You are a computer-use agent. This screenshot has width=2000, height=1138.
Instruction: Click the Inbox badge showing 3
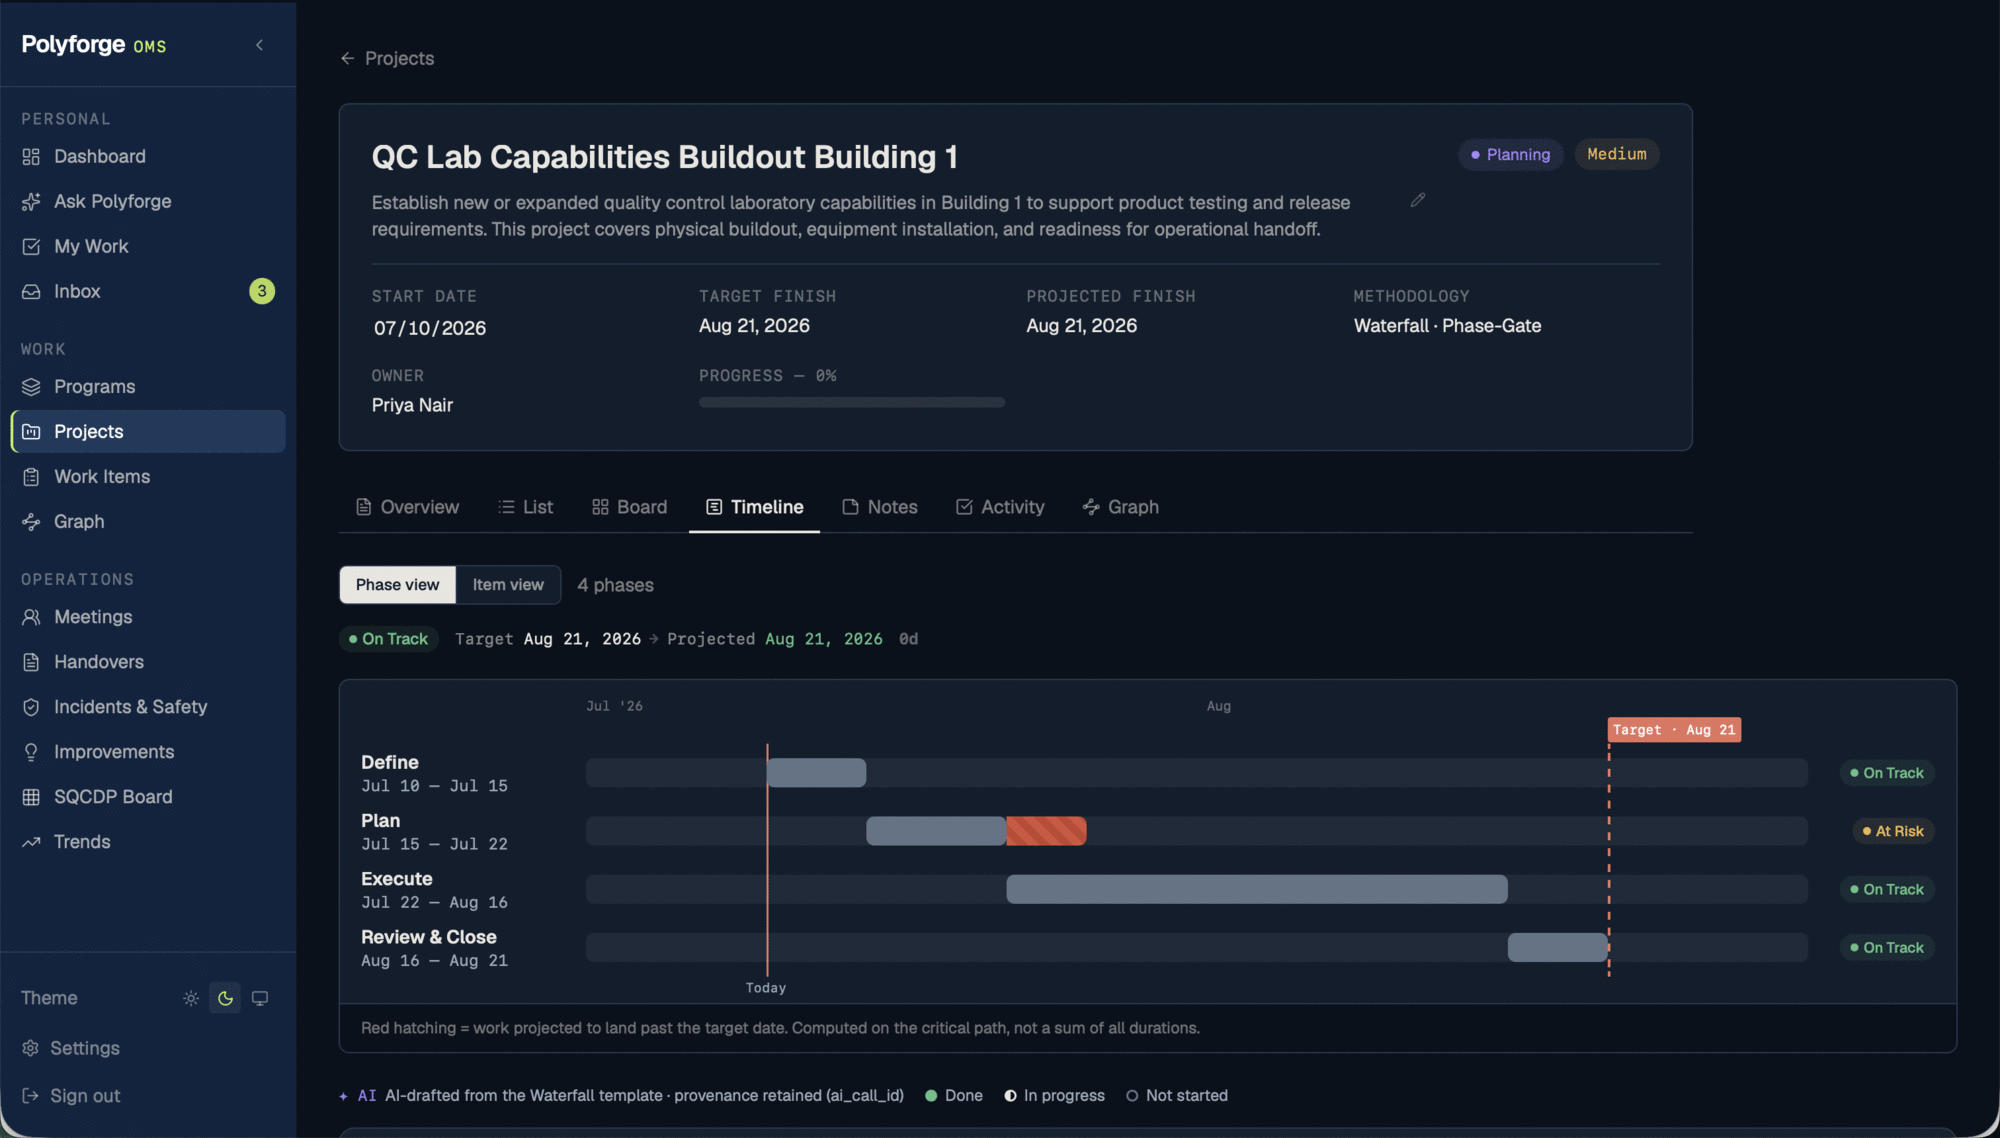tap(262, 291)
